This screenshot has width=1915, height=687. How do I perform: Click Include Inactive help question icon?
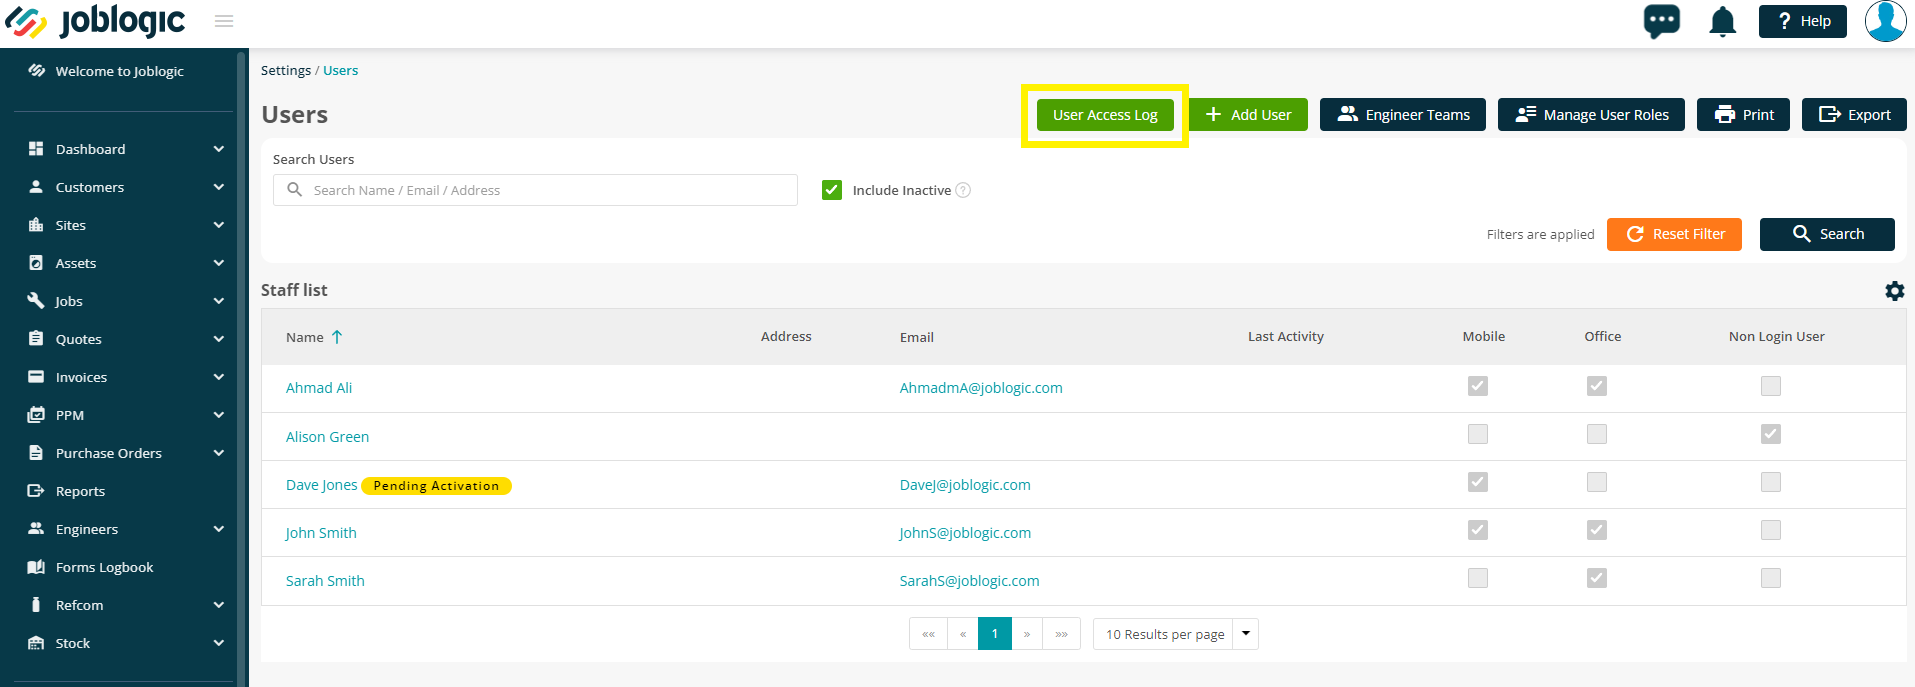point(963,190)
